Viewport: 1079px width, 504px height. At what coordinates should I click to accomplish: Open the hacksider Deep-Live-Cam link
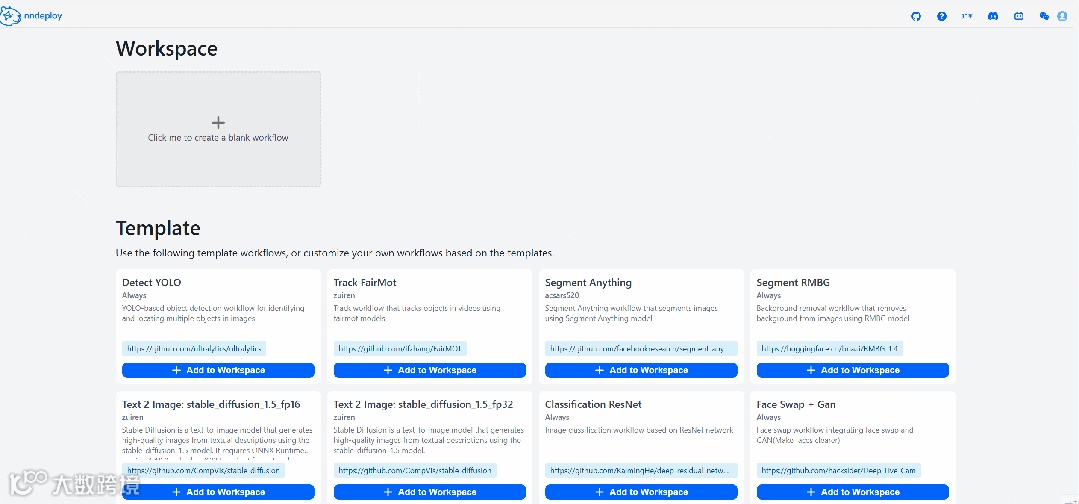(x=838, y=471)
